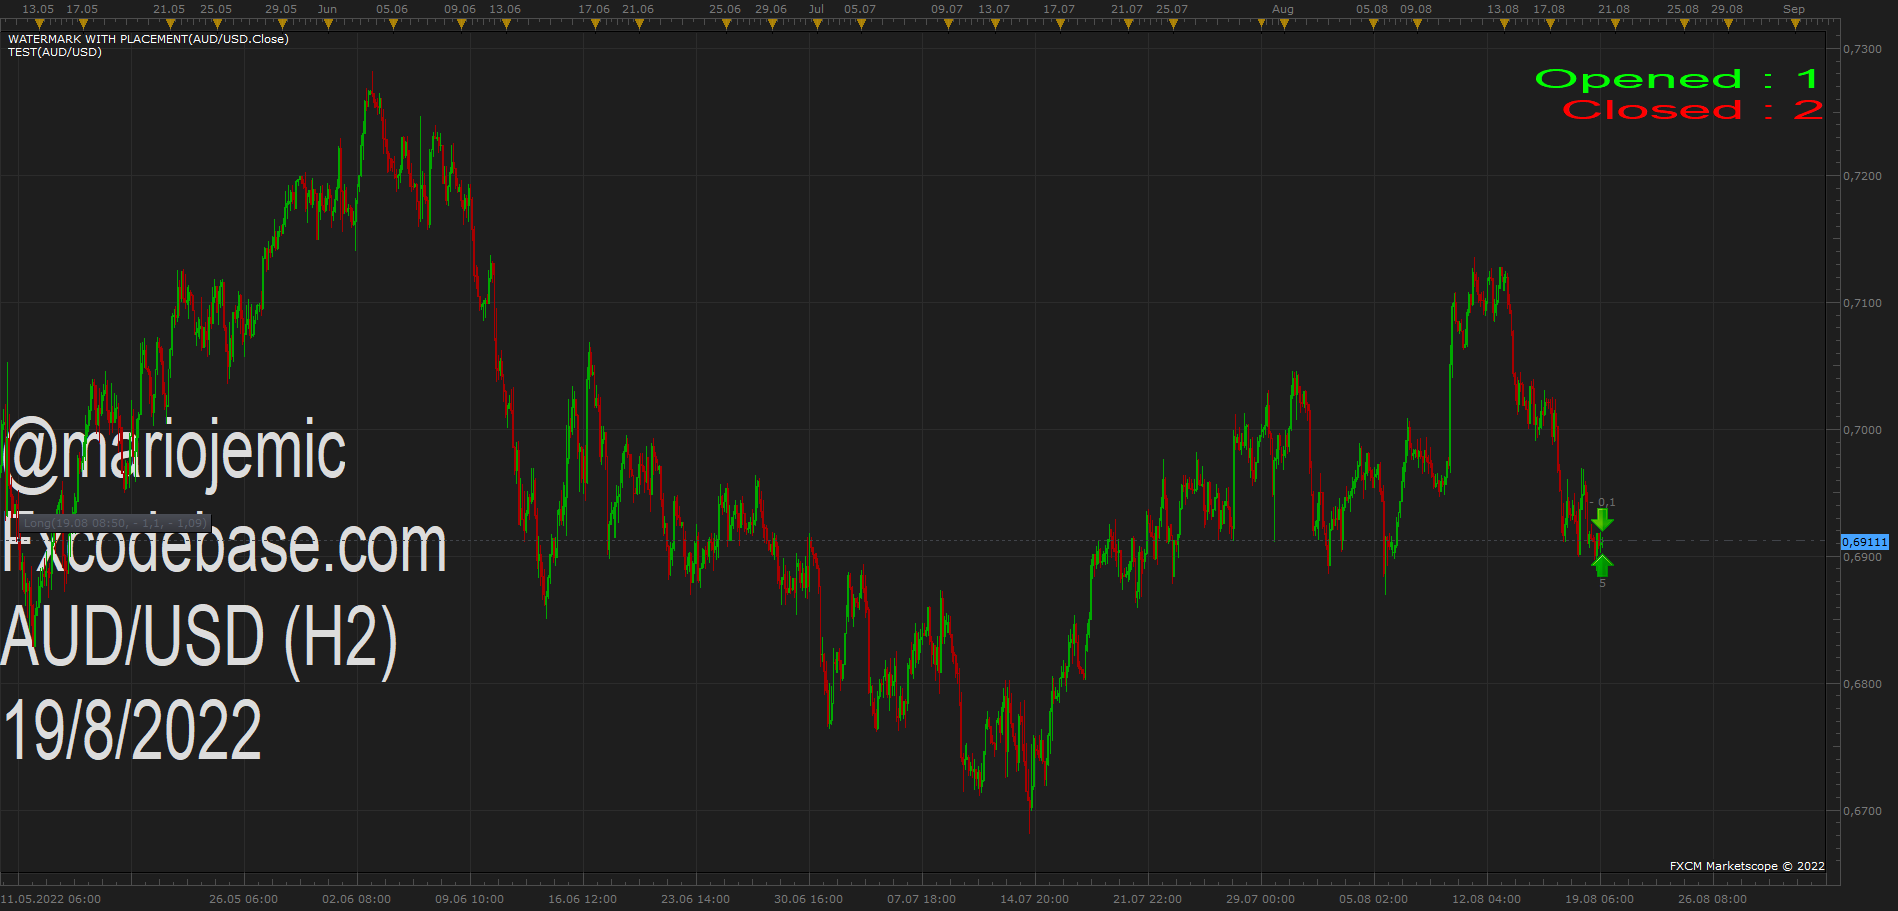
Task: Click the 'Opened : 1' counter text
Action: pyautogui.click(x=1676, y=79)
